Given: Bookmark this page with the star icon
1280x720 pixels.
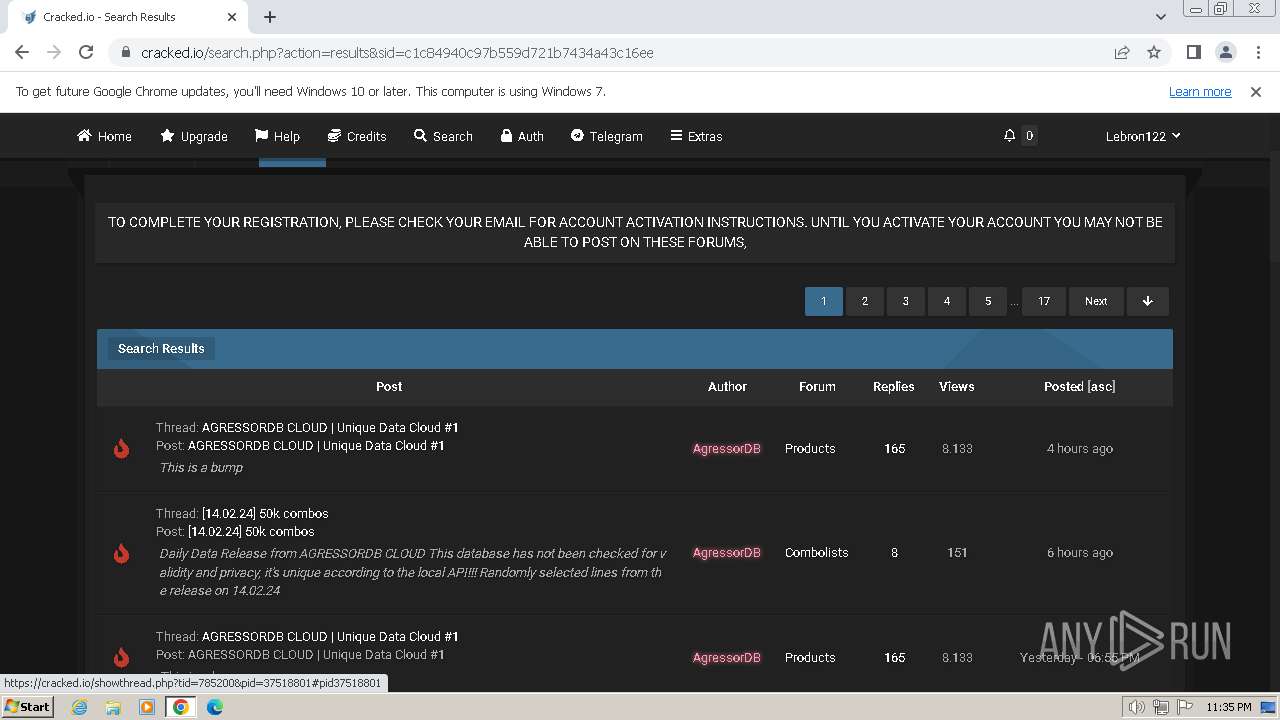Looking at the screenshot, I should (1154, 52).
